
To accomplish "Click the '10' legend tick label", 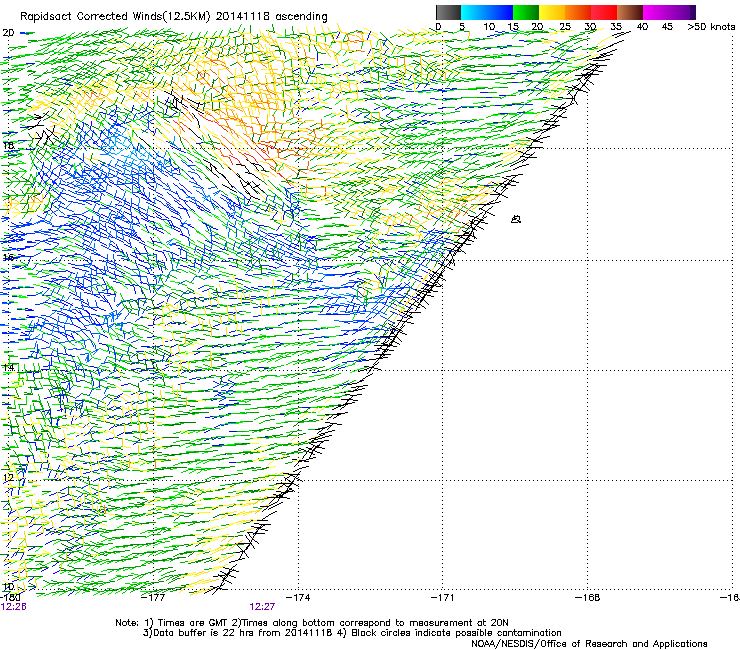I will (489, 27).
